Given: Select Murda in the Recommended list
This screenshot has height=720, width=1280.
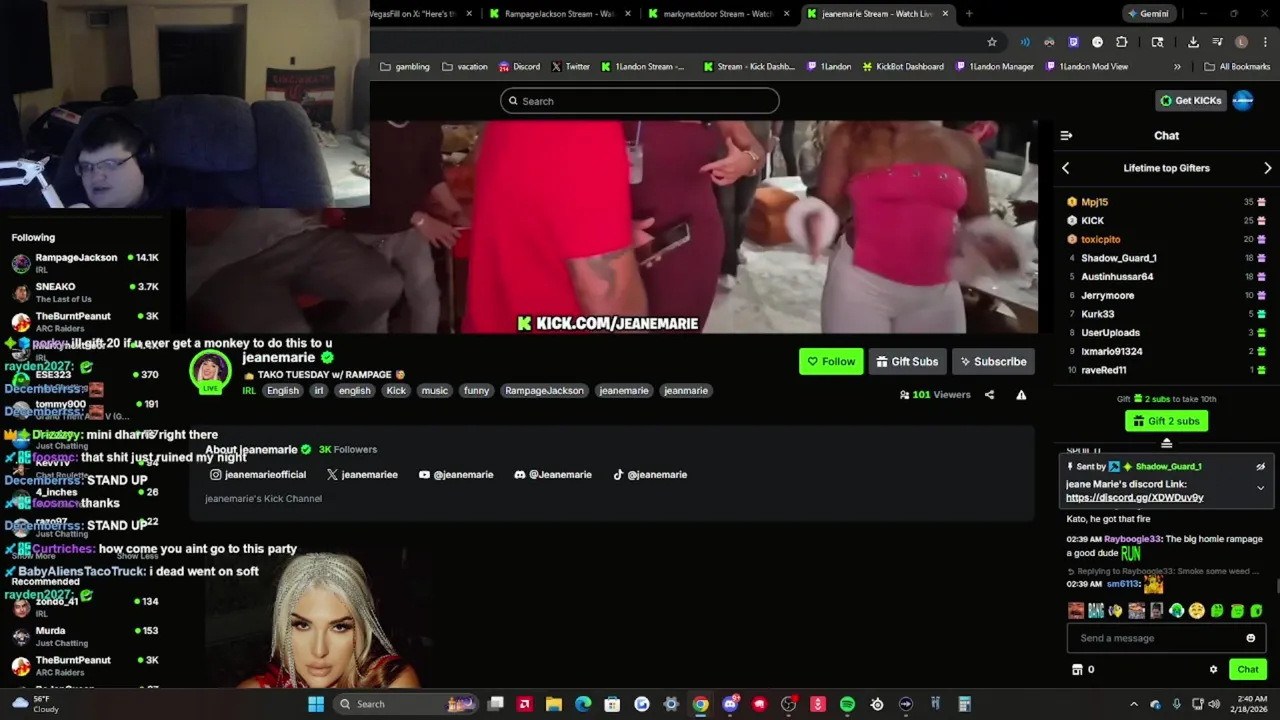Looking at the screenshot, I should pyautogui.click(x=85, y=636).
